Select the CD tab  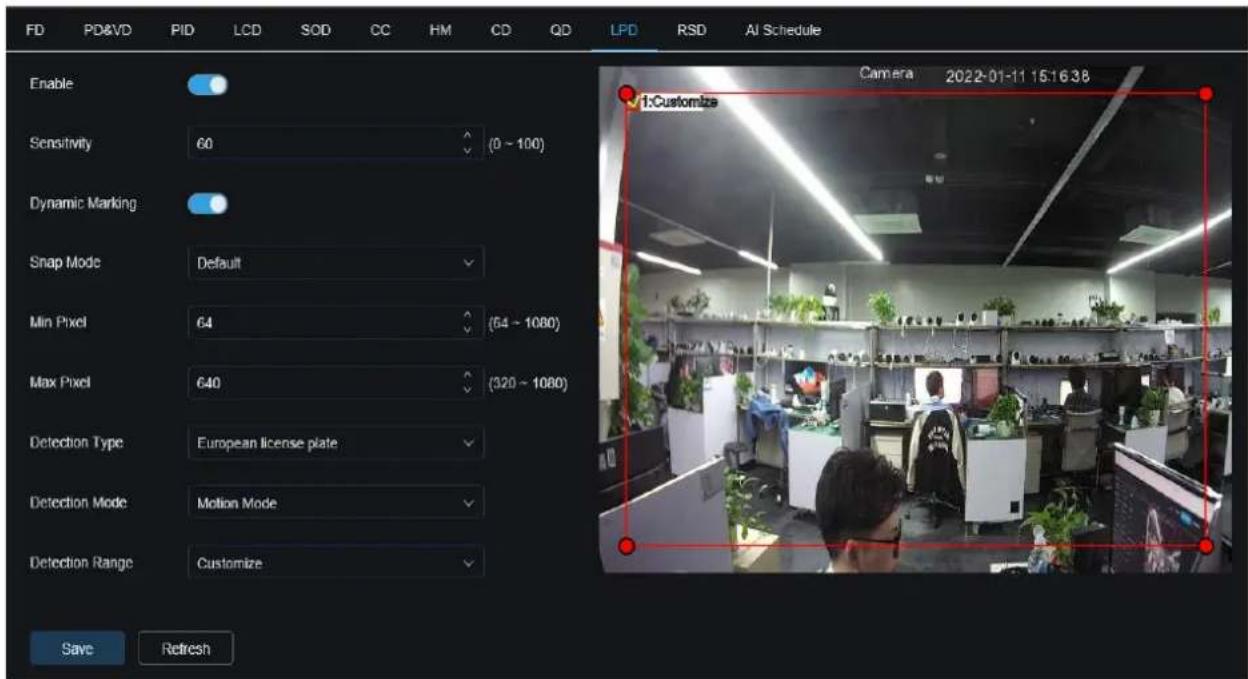pos(502,31)
